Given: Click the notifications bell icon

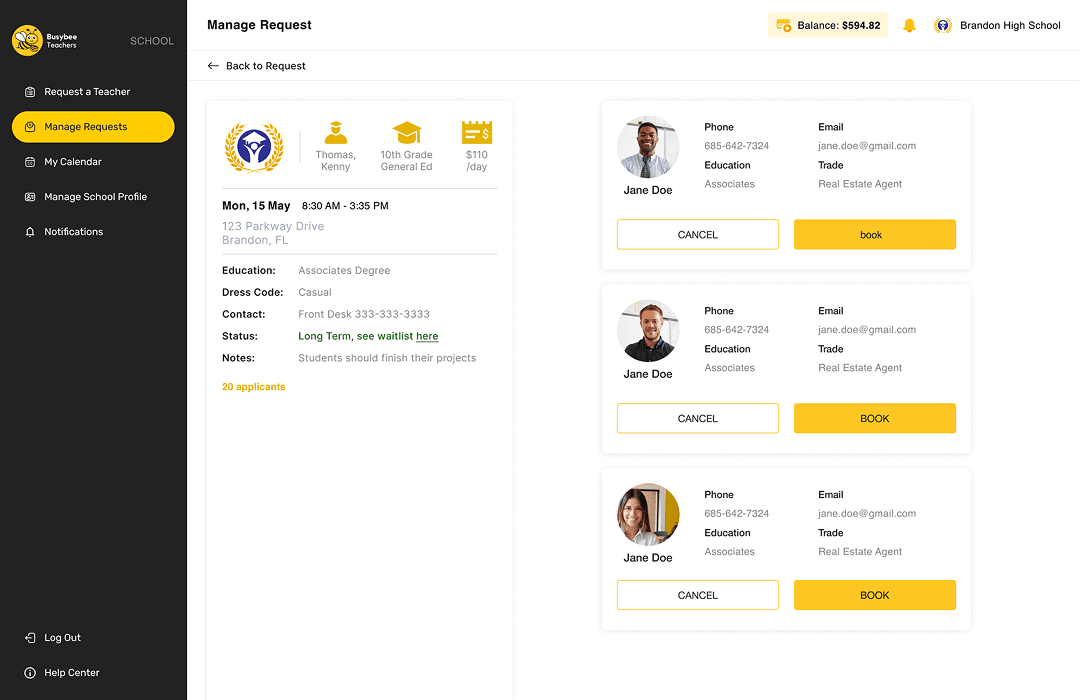Looking at the screenshot, I should pyautogui.click(x=909, y=25).
